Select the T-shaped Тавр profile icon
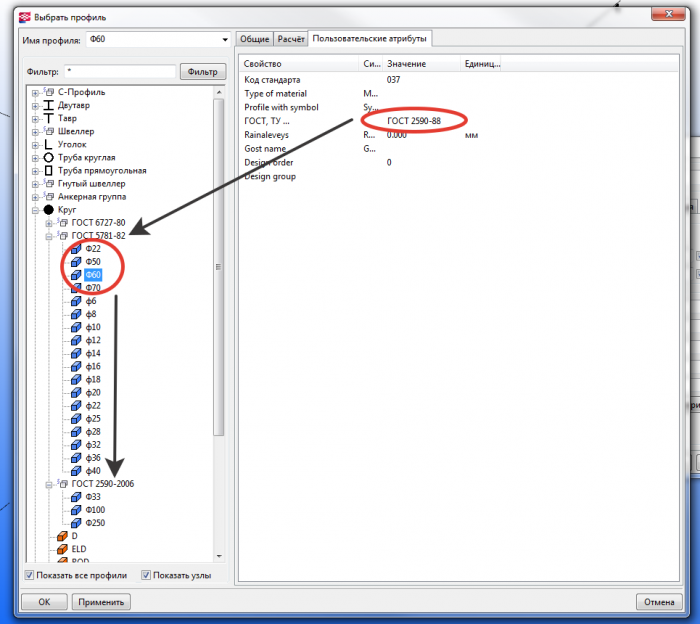Image resolution: width=700 pixels, height=624 pixels. (48, 118)
